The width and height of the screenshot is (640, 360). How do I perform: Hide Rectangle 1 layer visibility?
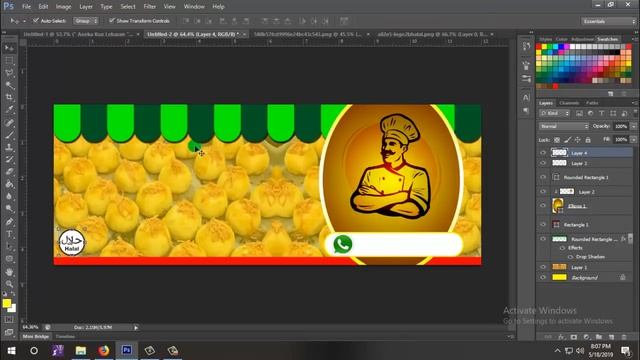coord(543,224)
